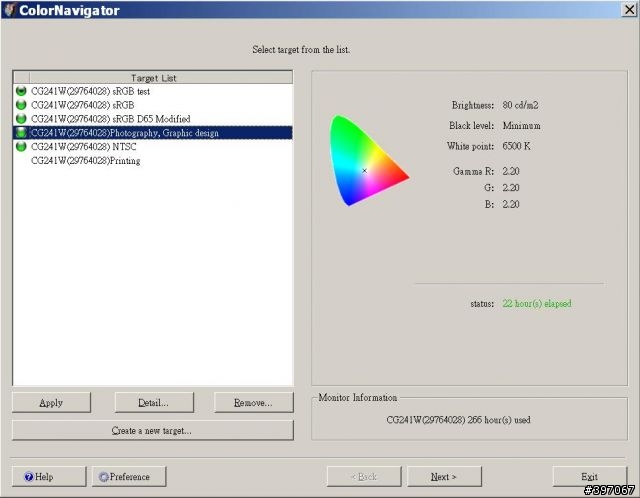Viewport: 640px width, 498px height.
Task: Select the CG241W(29764028) sRGB target row
Action: tap(153, 105)
